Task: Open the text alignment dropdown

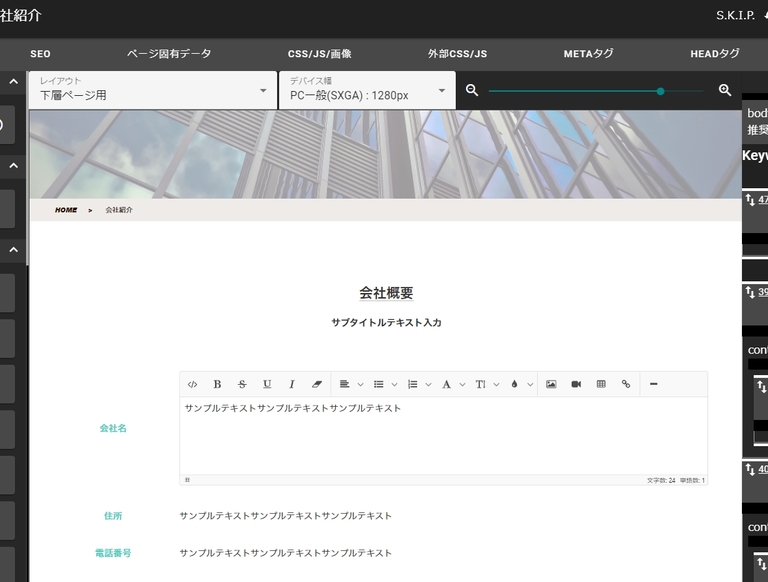Action: tap(349, 384)
